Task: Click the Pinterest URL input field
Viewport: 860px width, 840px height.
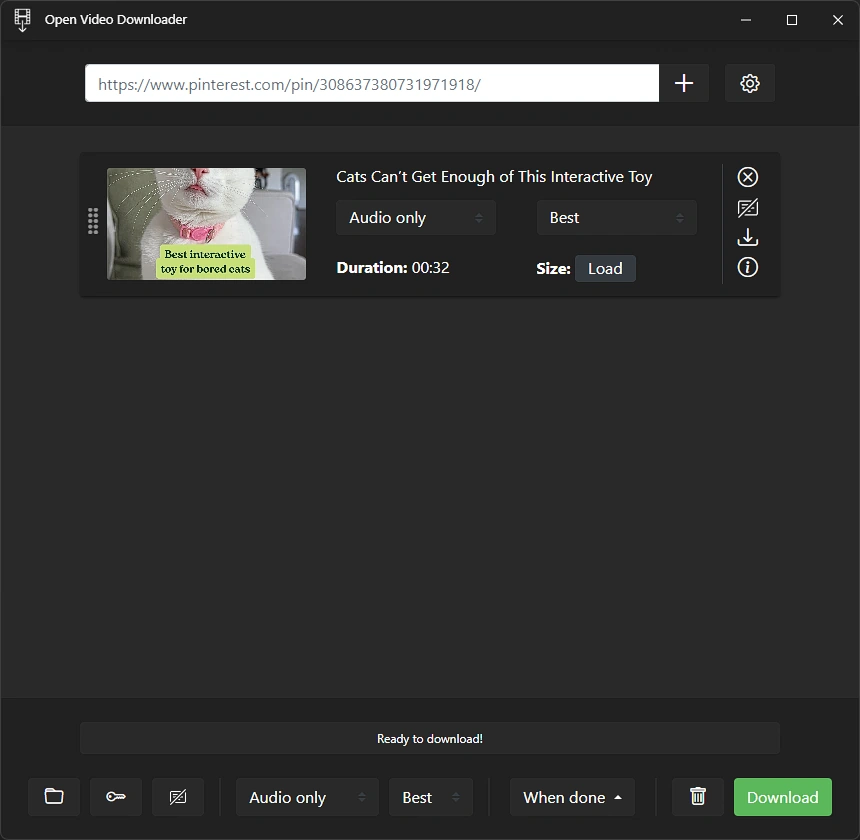Action: [x=372, y=83]
